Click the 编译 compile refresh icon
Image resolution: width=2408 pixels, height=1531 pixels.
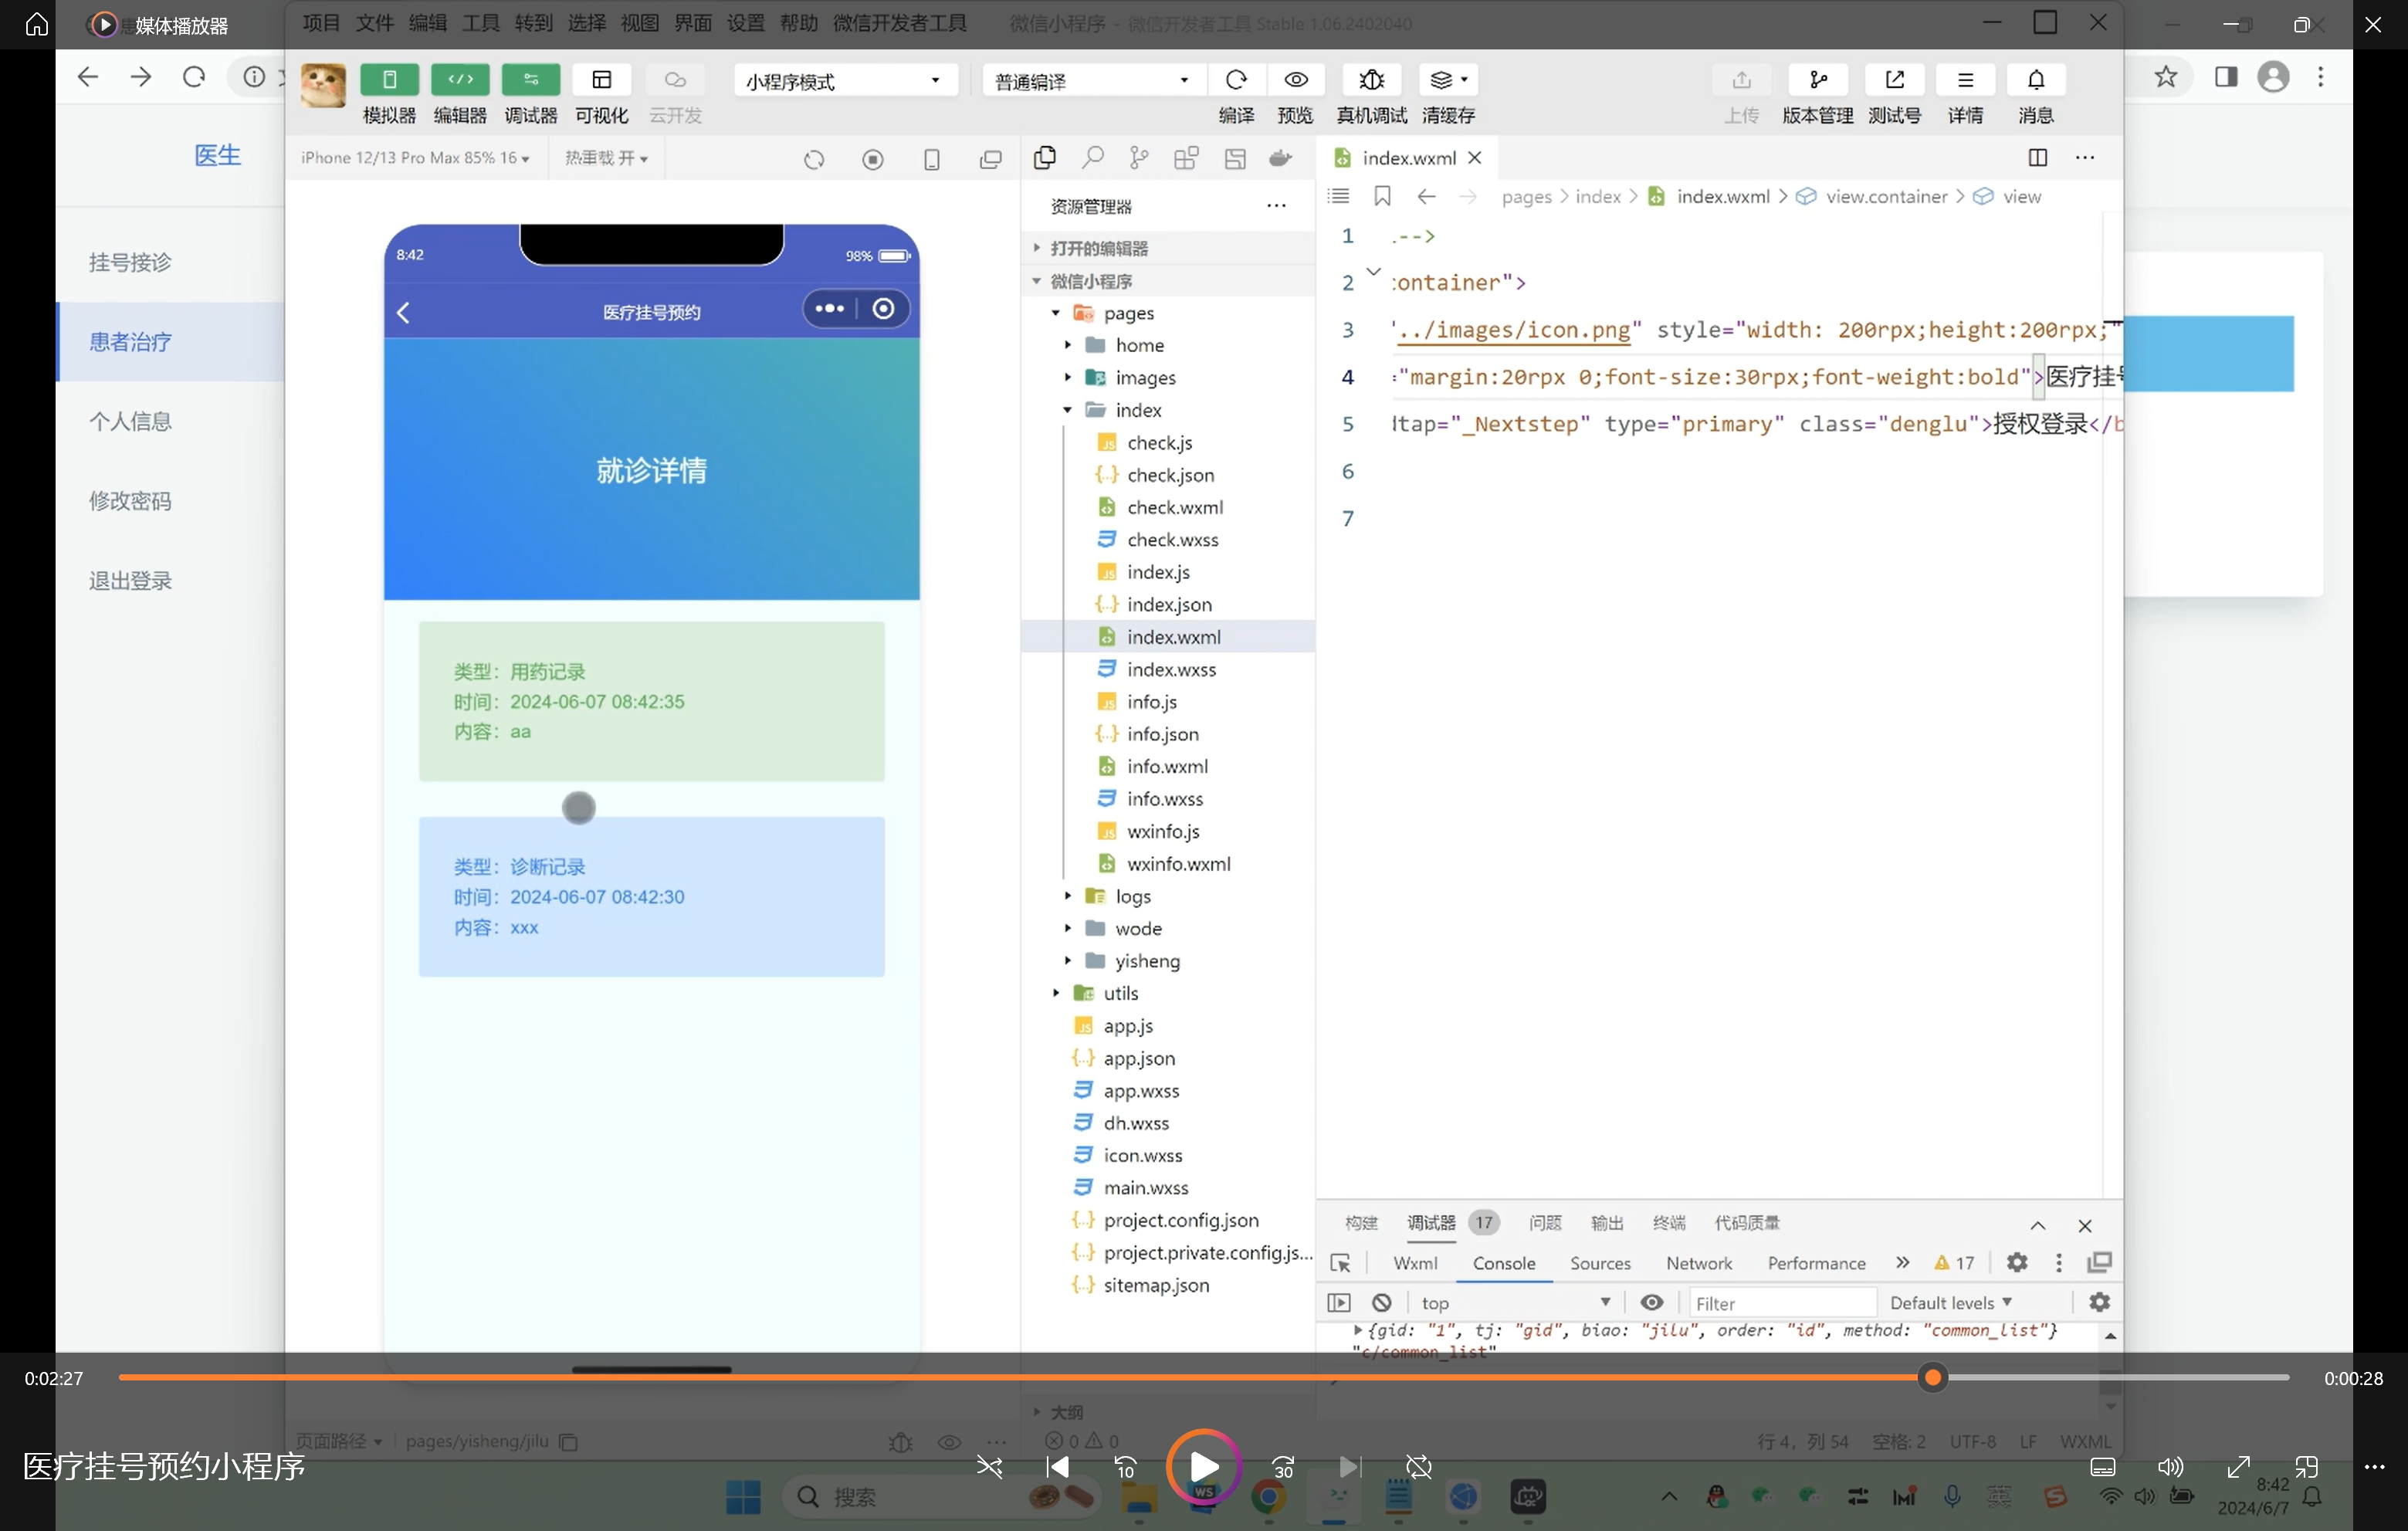(x=1236, y=80)
